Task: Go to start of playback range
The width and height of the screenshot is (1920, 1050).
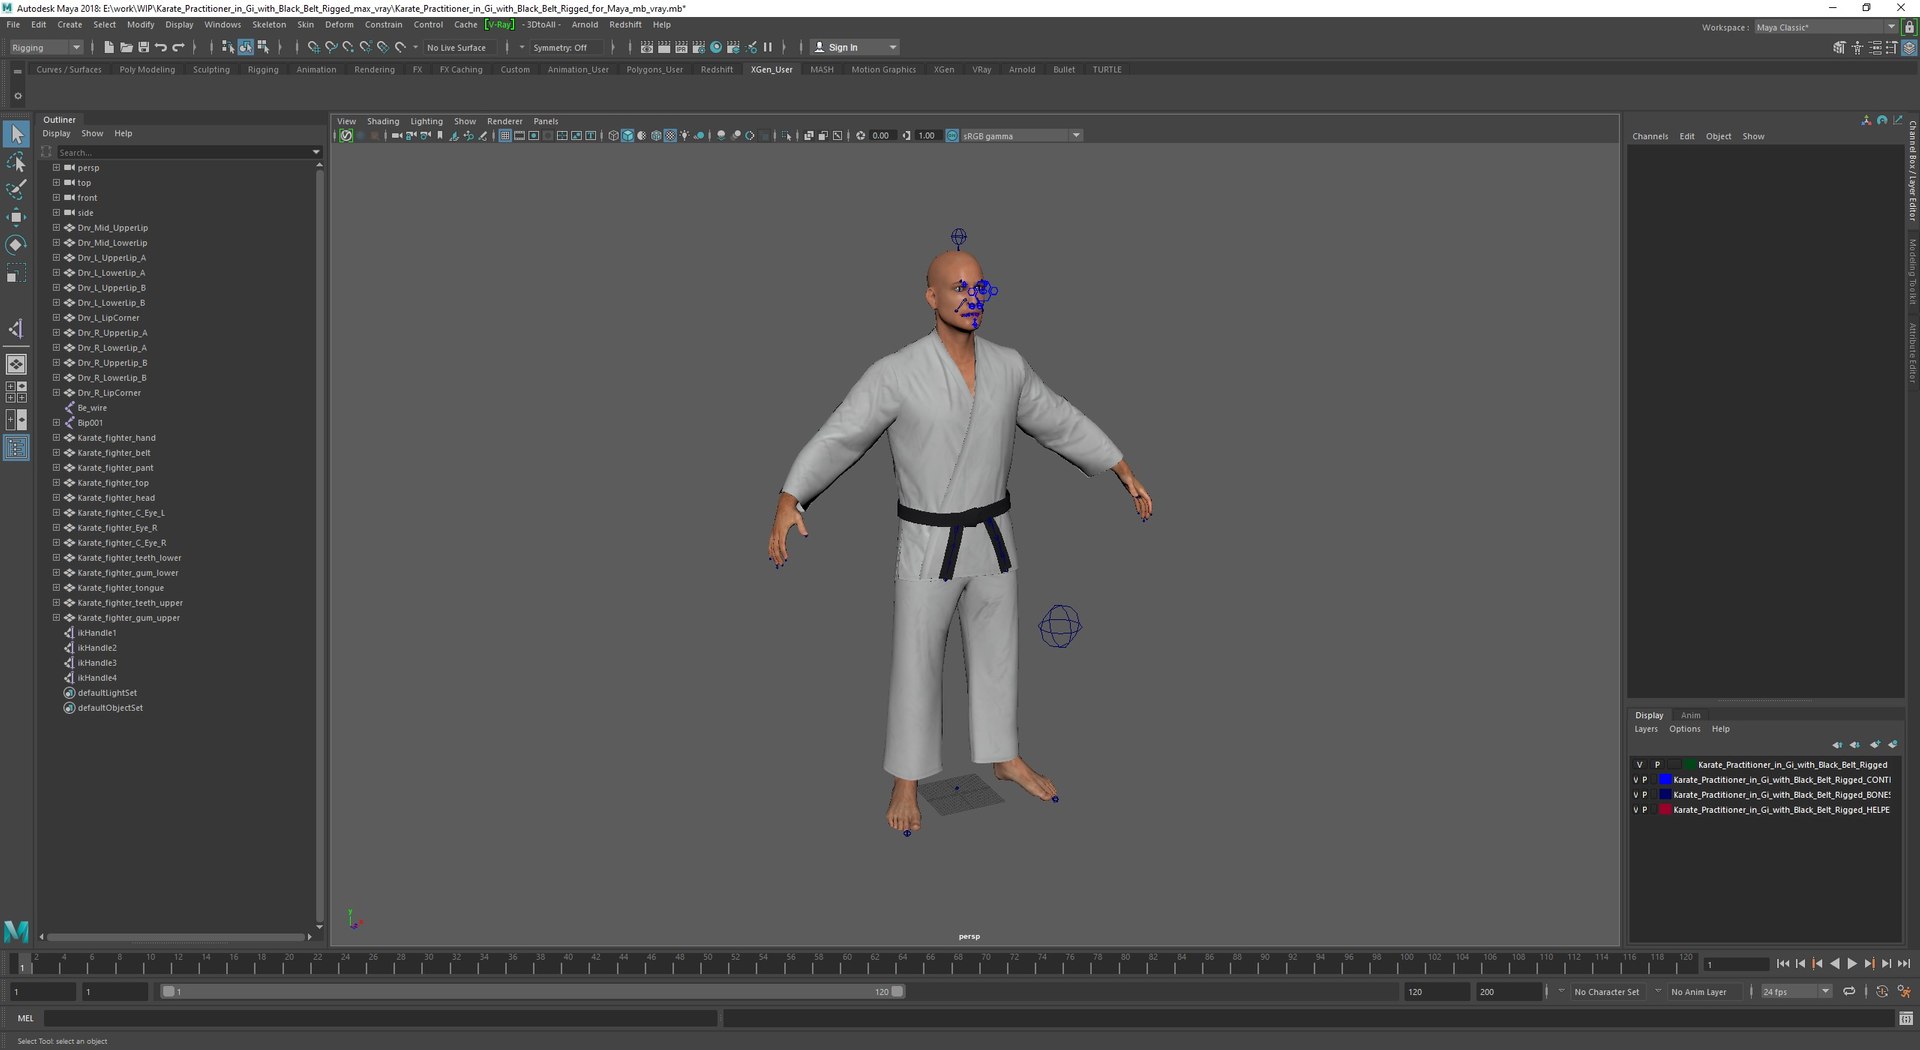Action: point(1783,964)
